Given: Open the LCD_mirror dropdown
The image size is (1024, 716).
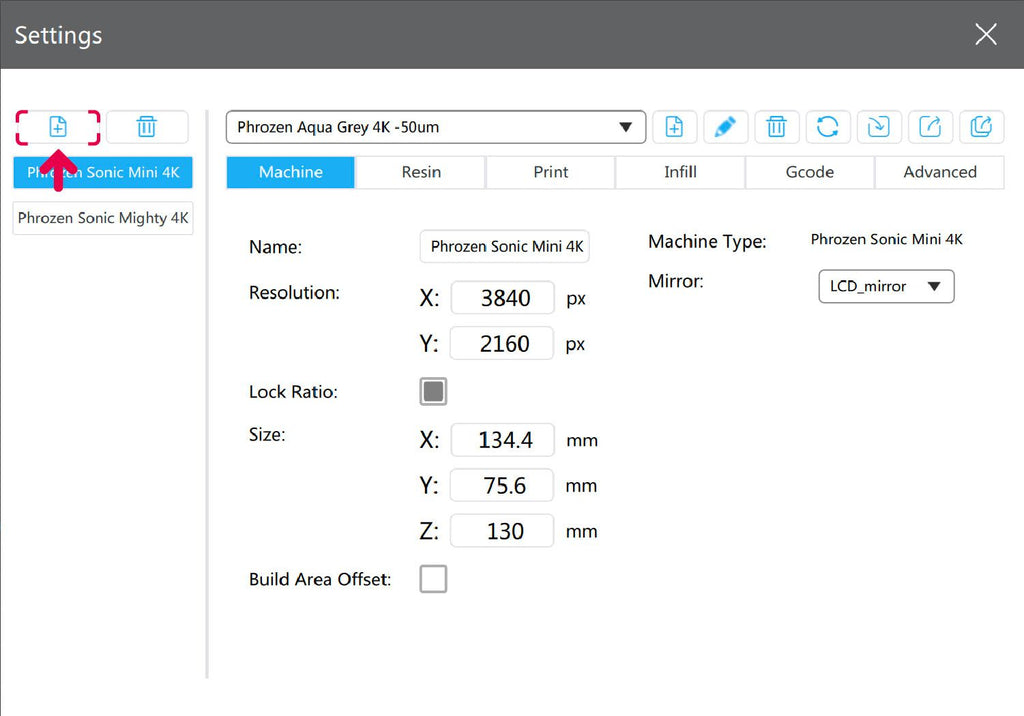Looking at the screenshot, I should [886, 286].
